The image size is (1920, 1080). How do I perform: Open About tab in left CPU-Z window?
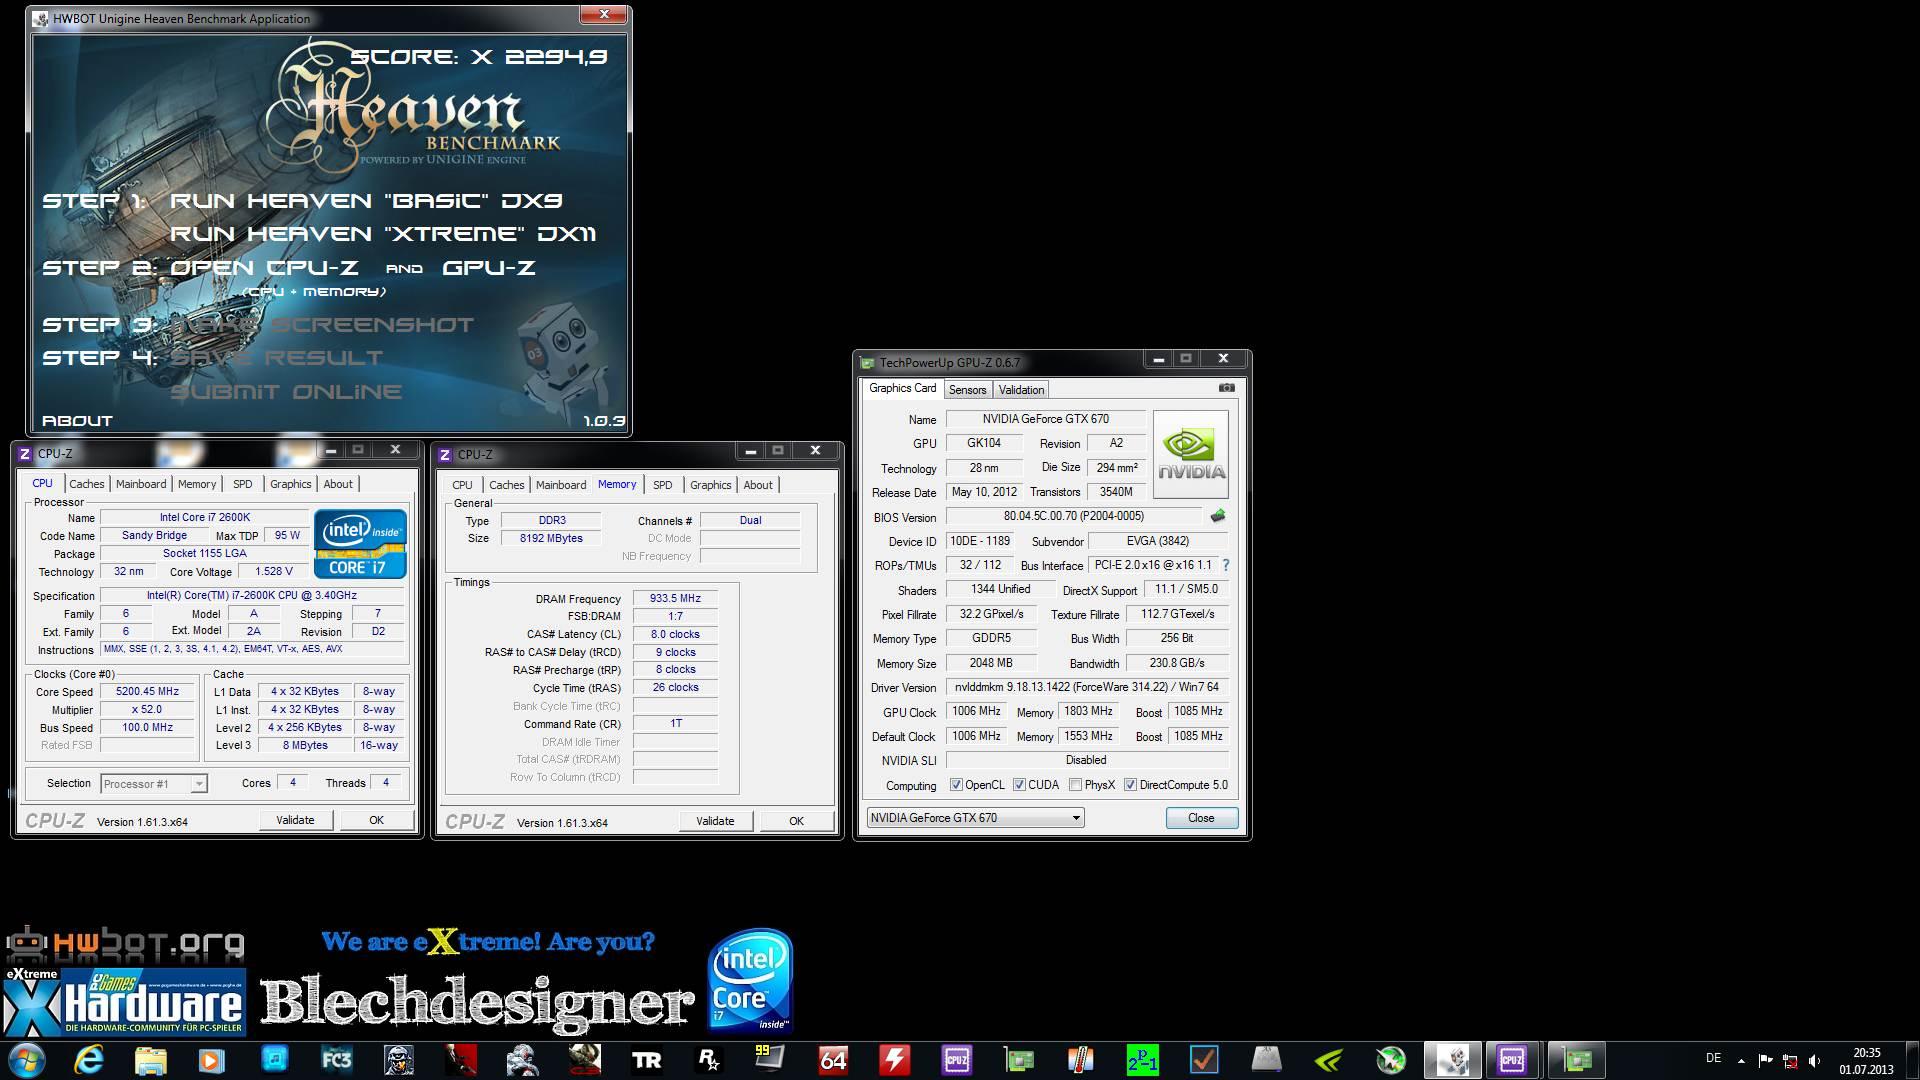coord(338,484)
